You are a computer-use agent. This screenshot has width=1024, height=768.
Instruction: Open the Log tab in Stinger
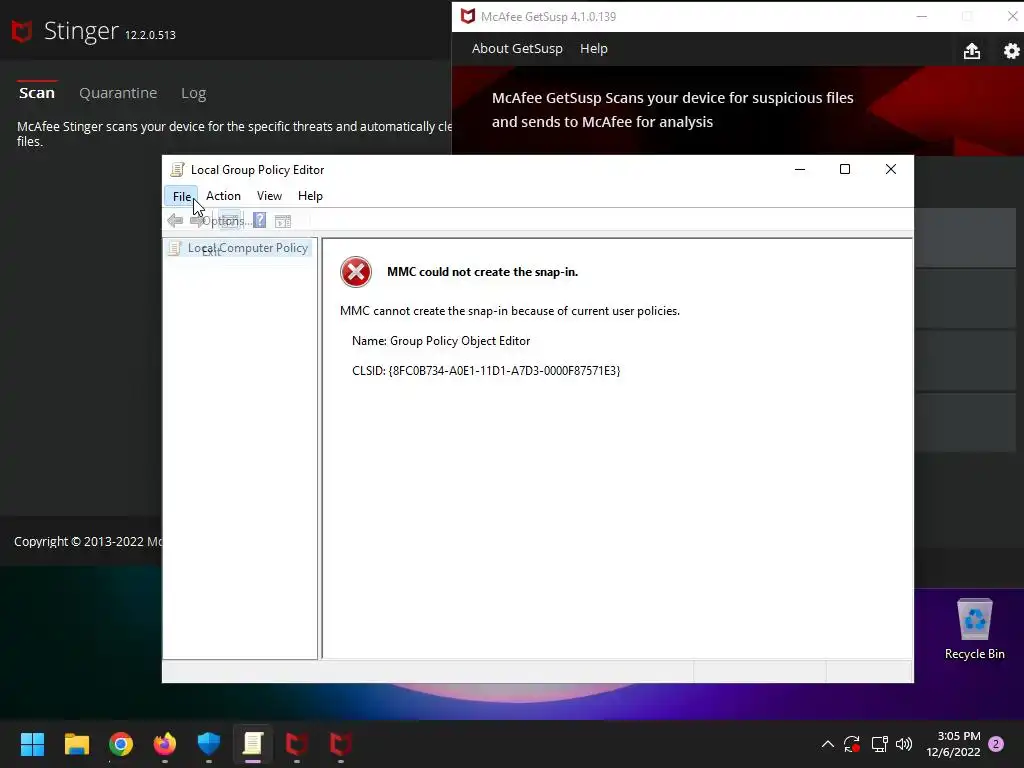[193, 93]
